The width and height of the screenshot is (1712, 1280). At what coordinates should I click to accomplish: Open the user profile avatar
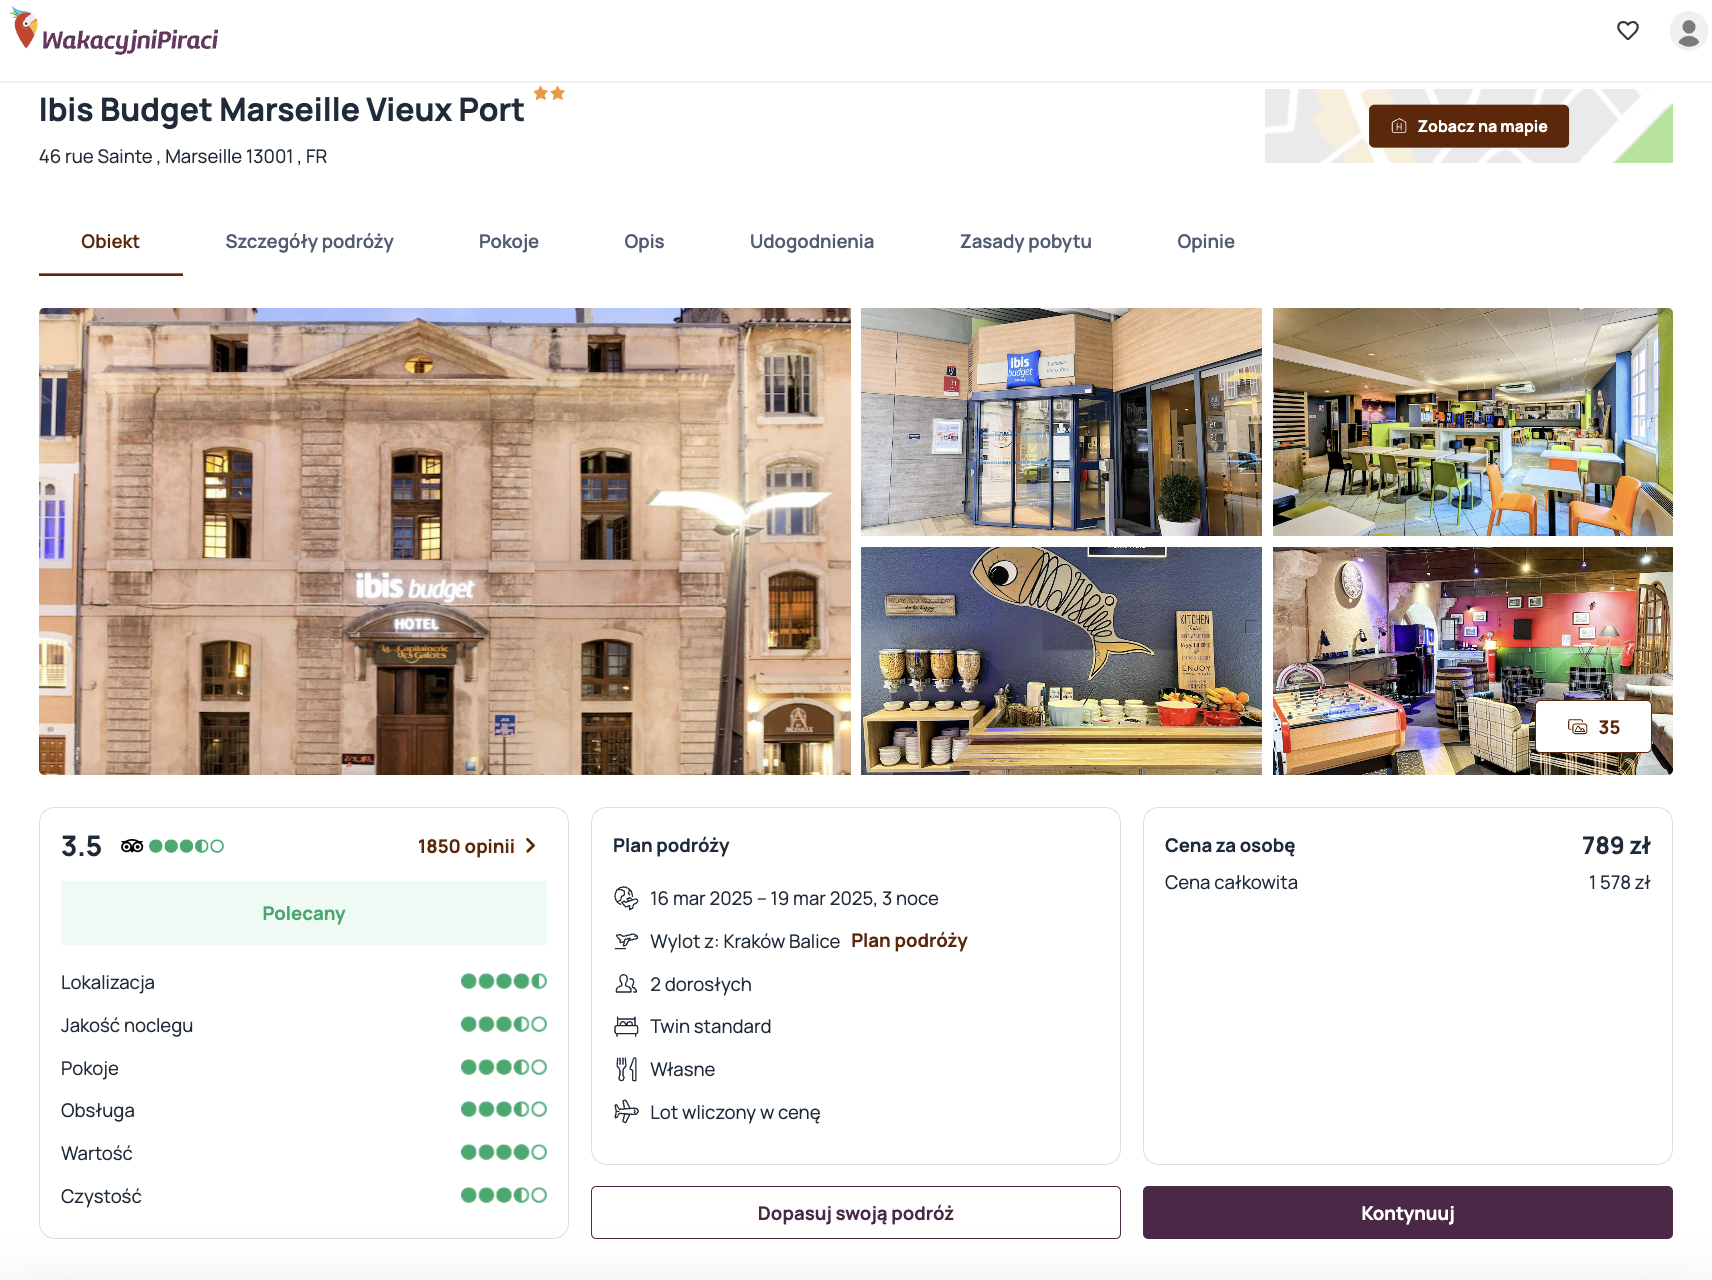pyautogui.click(x=1688, y=31)
